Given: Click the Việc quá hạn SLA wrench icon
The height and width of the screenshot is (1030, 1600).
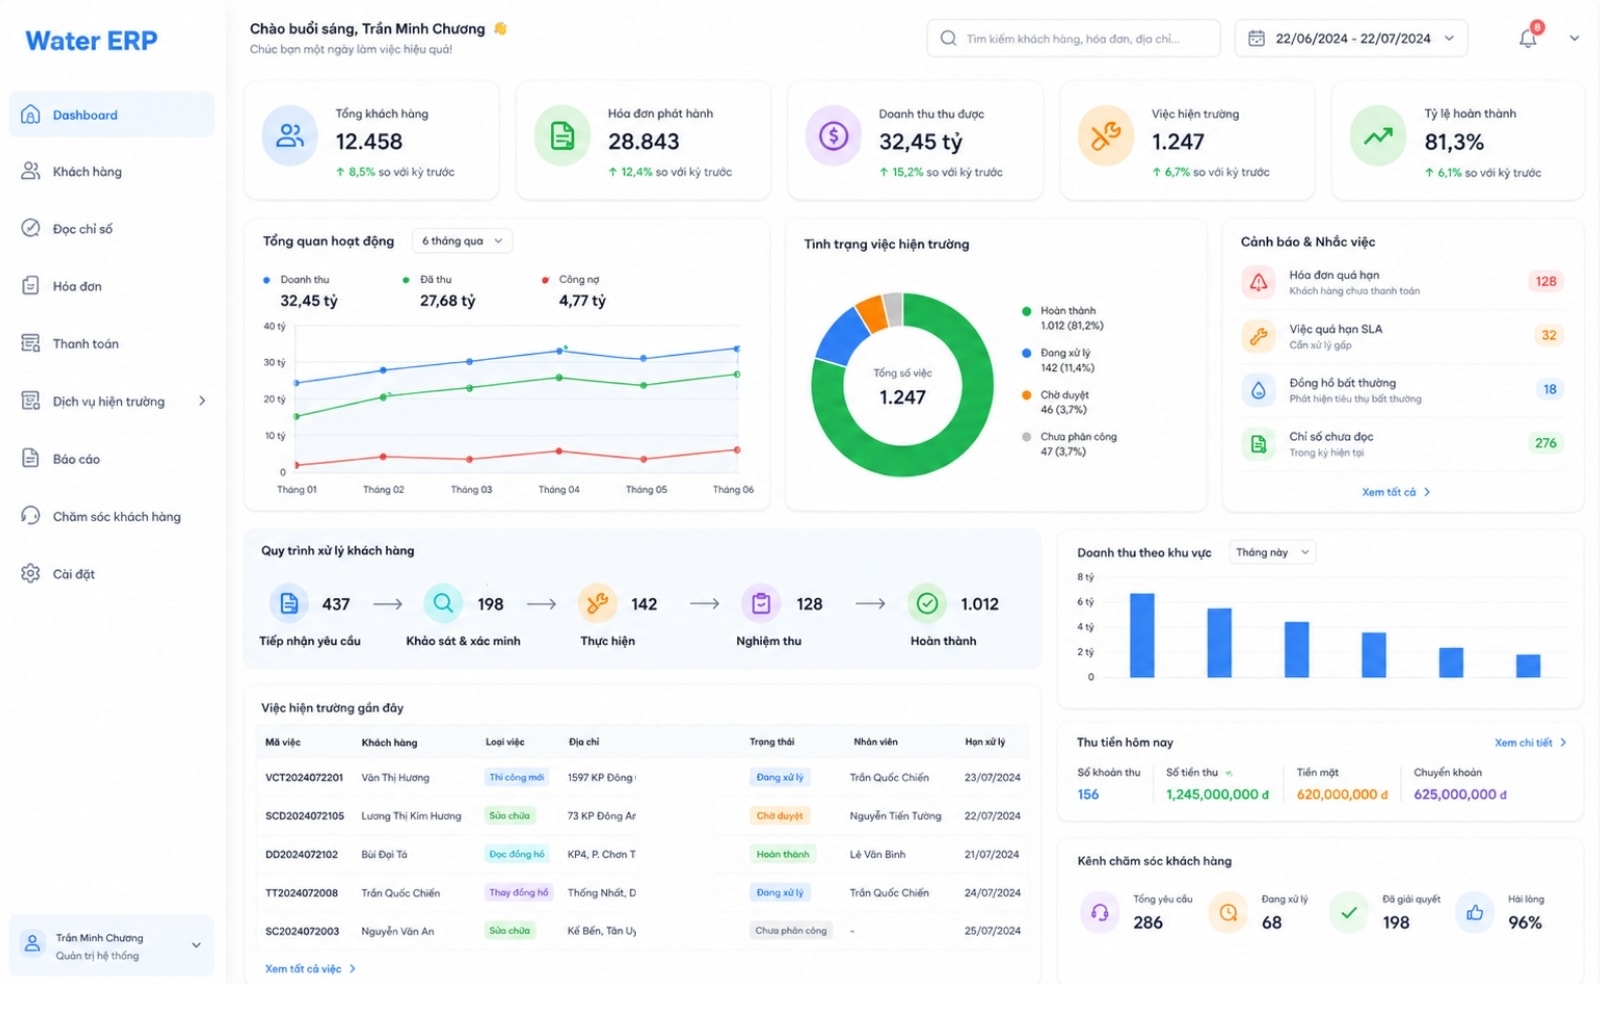Looking at the screenshot, I should (1258, 336).
